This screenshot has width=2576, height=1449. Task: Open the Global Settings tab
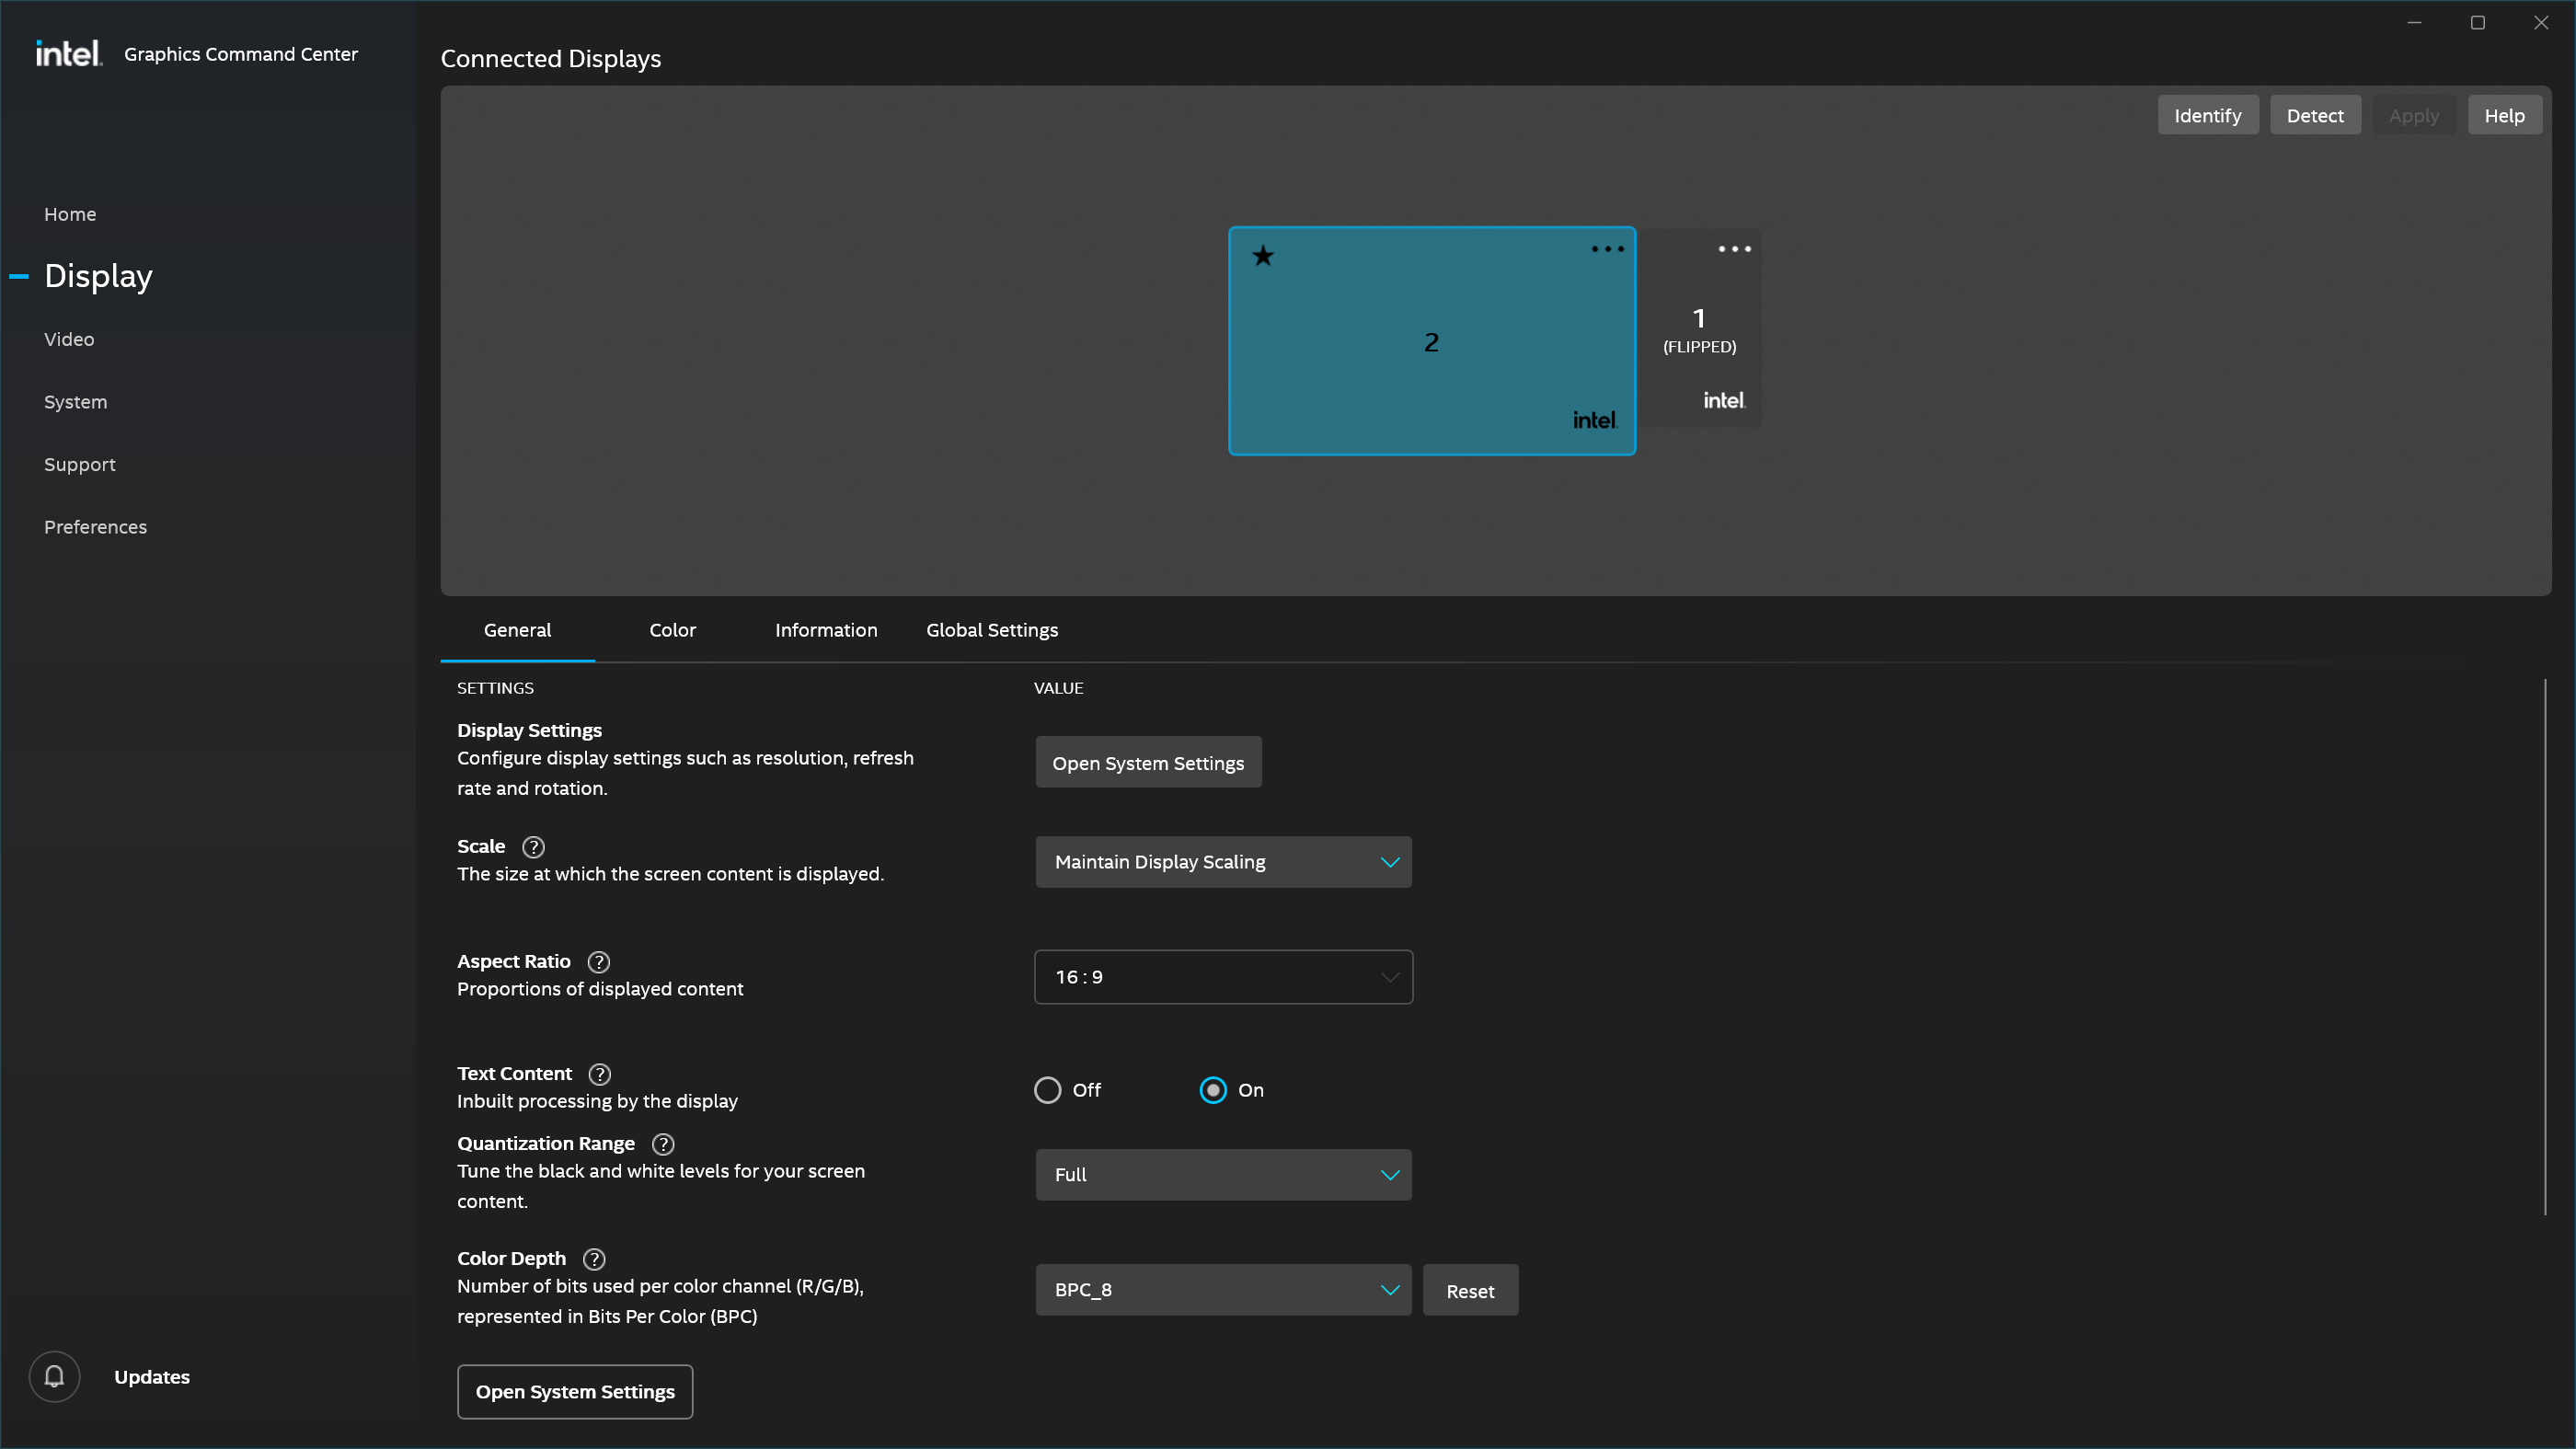pos(991,630)
